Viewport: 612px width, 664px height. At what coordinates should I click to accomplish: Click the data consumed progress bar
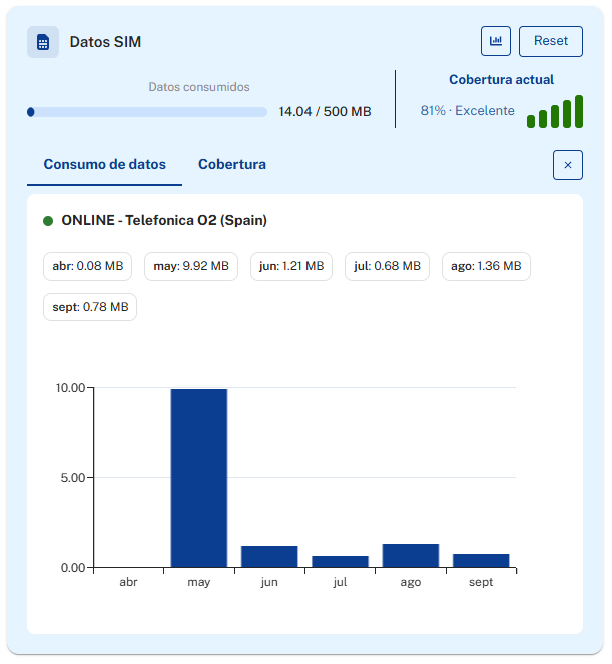coord(147,112)
